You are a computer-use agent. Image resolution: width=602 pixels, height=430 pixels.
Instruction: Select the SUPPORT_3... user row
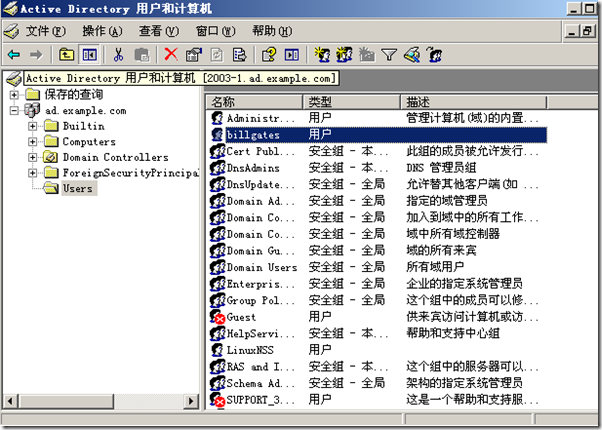pos(378,400)
